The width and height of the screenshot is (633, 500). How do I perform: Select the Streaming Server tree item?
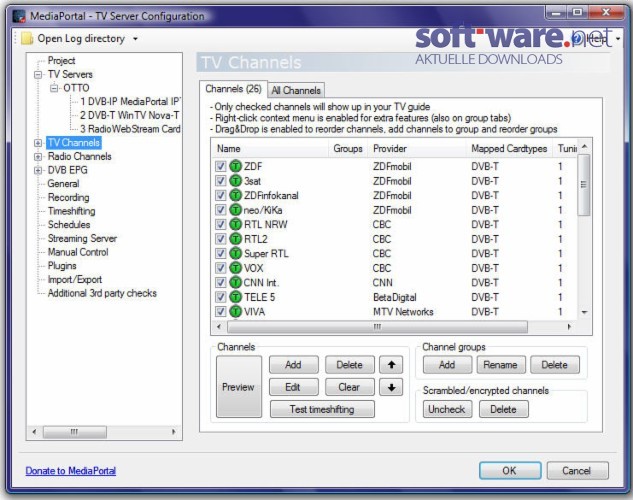pos(82,238)
